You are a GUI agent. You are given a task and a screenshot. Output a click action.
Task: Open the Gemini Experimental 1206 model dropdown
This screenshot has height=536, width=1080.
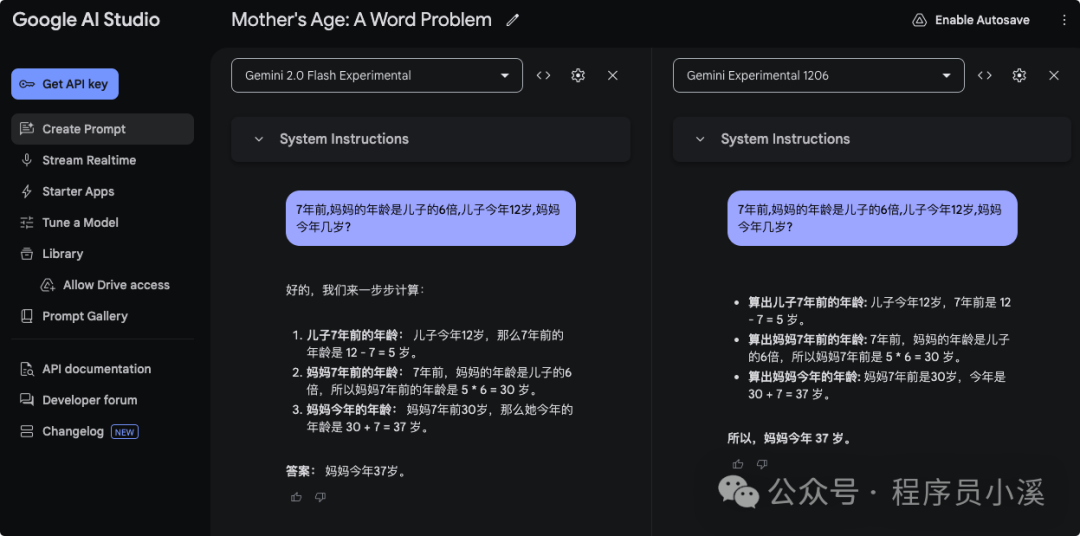click(818, 76)
